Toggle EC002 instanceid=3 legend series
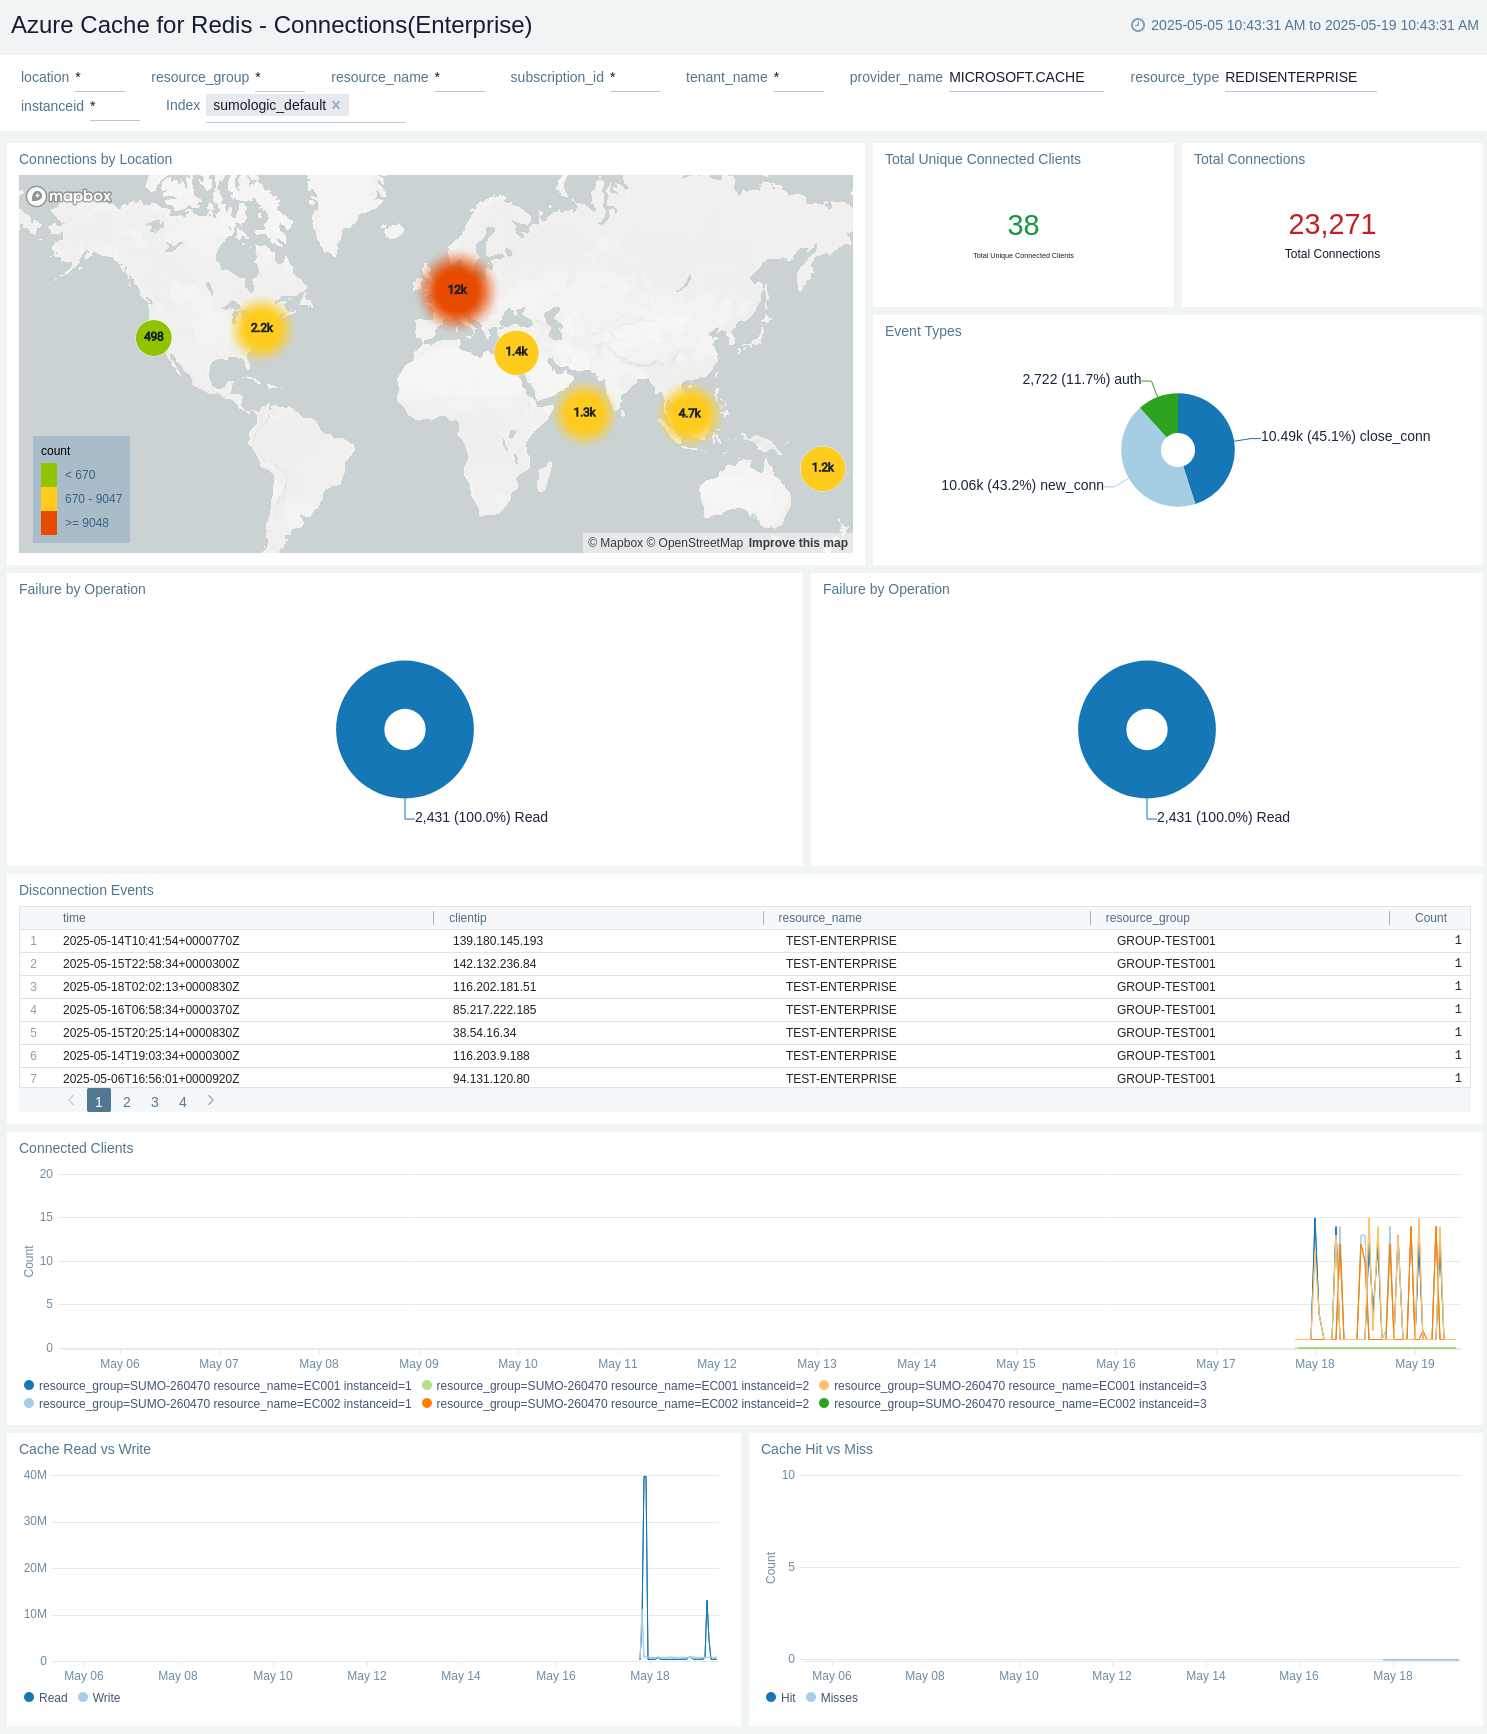Image resolution: width=1487 pixels, height=1734 pixels. click(1013, 1404)
